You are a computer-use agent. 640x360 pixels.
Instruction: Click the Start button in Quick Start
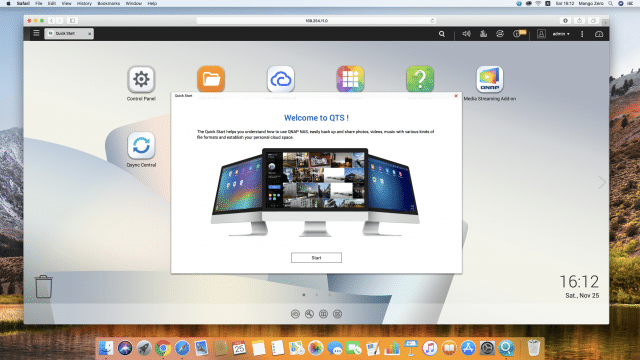pos(316,258)
